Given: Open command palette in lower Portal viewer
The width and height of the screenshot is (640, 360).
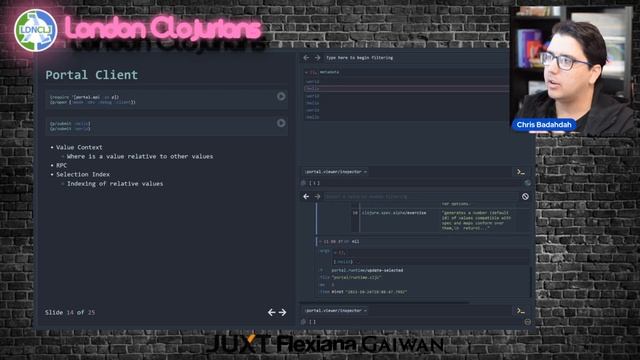Looking at the screenshot, I should click(x=520, y=311).
